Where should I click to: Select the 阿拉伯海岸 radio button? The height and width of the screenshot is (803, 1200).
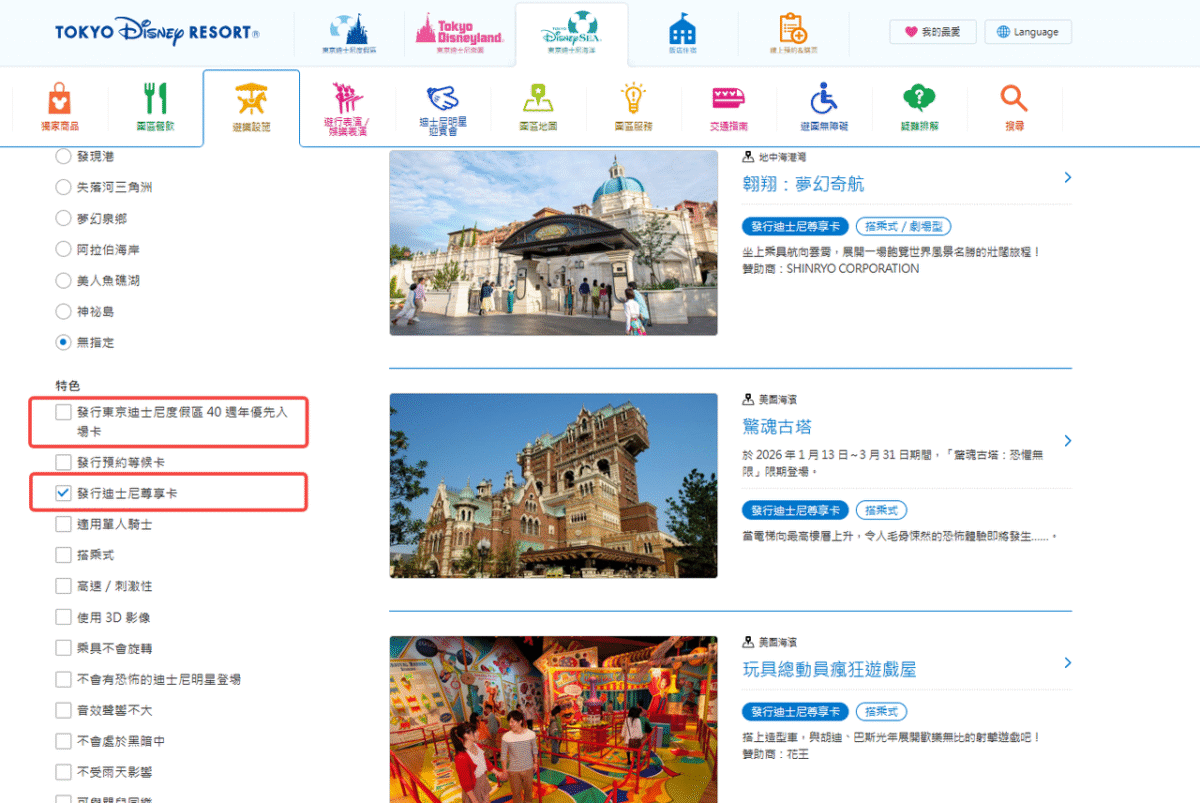64,249
